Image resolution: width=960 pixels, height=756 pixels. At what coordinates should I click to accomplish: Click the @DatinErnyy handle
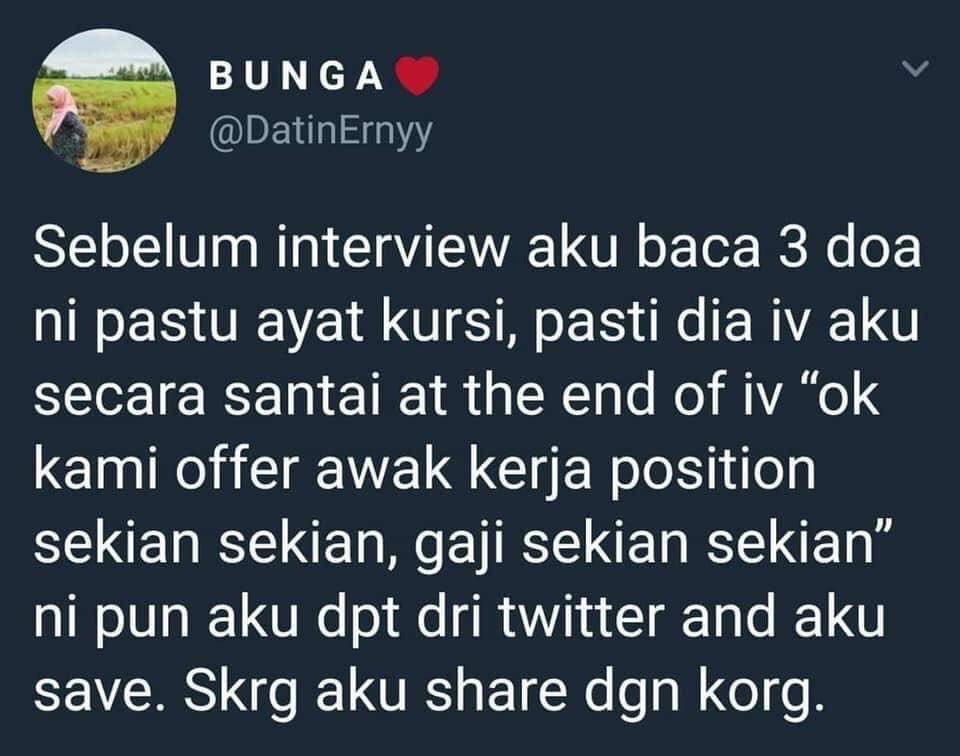click(320, 131)
